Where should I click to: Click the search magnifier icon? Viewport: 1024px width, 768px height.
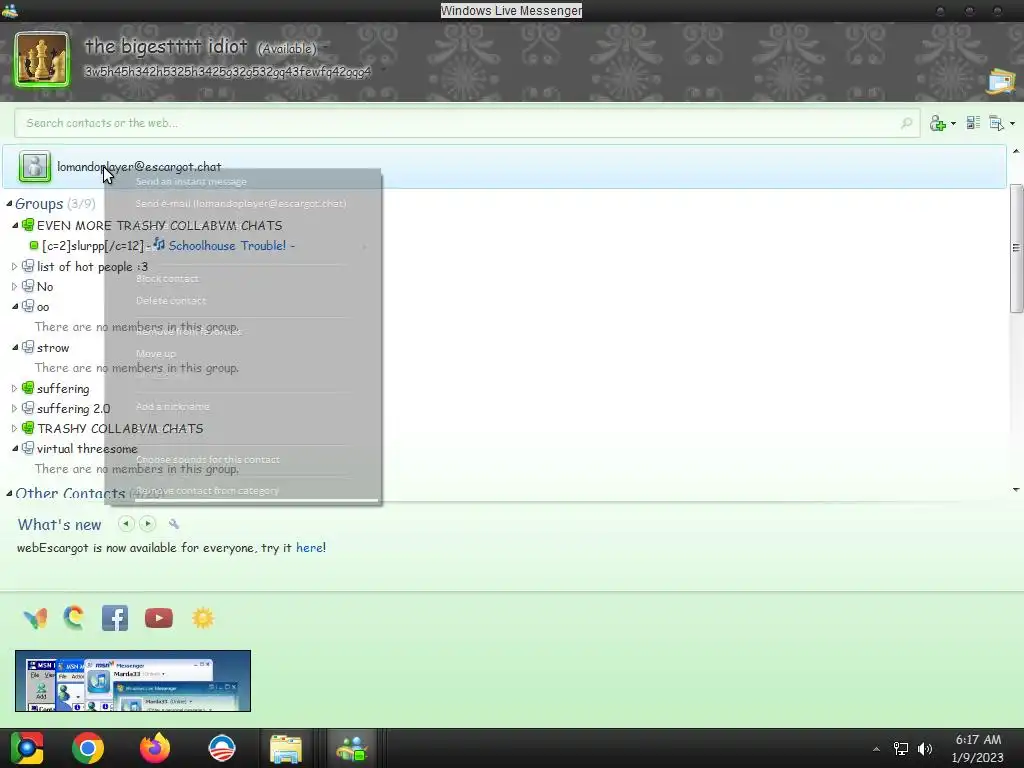pyautogui.click(x=906, y=123)
